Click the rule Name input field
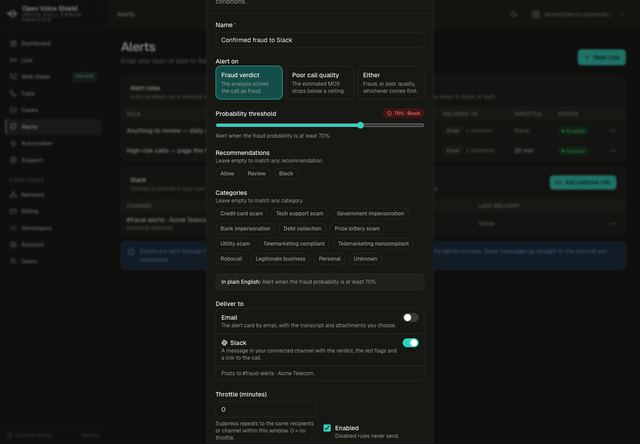The height and width of the screenshot is (444, 640). [x=320, y=40]
